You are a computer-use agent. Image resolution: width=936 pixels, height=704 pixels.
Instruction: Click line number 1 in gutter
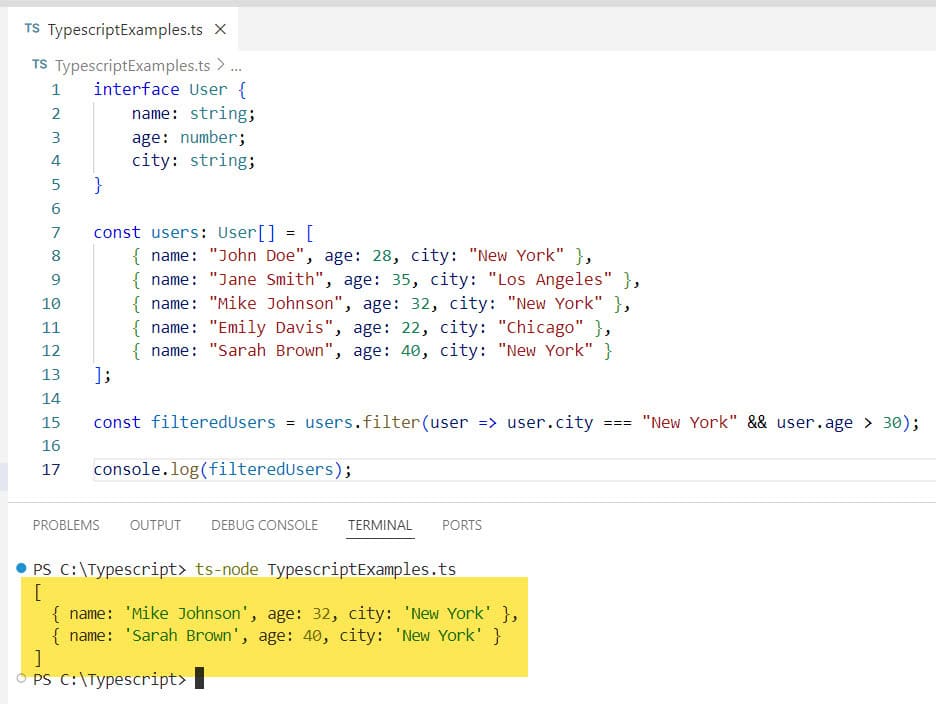tap(56, 90)
